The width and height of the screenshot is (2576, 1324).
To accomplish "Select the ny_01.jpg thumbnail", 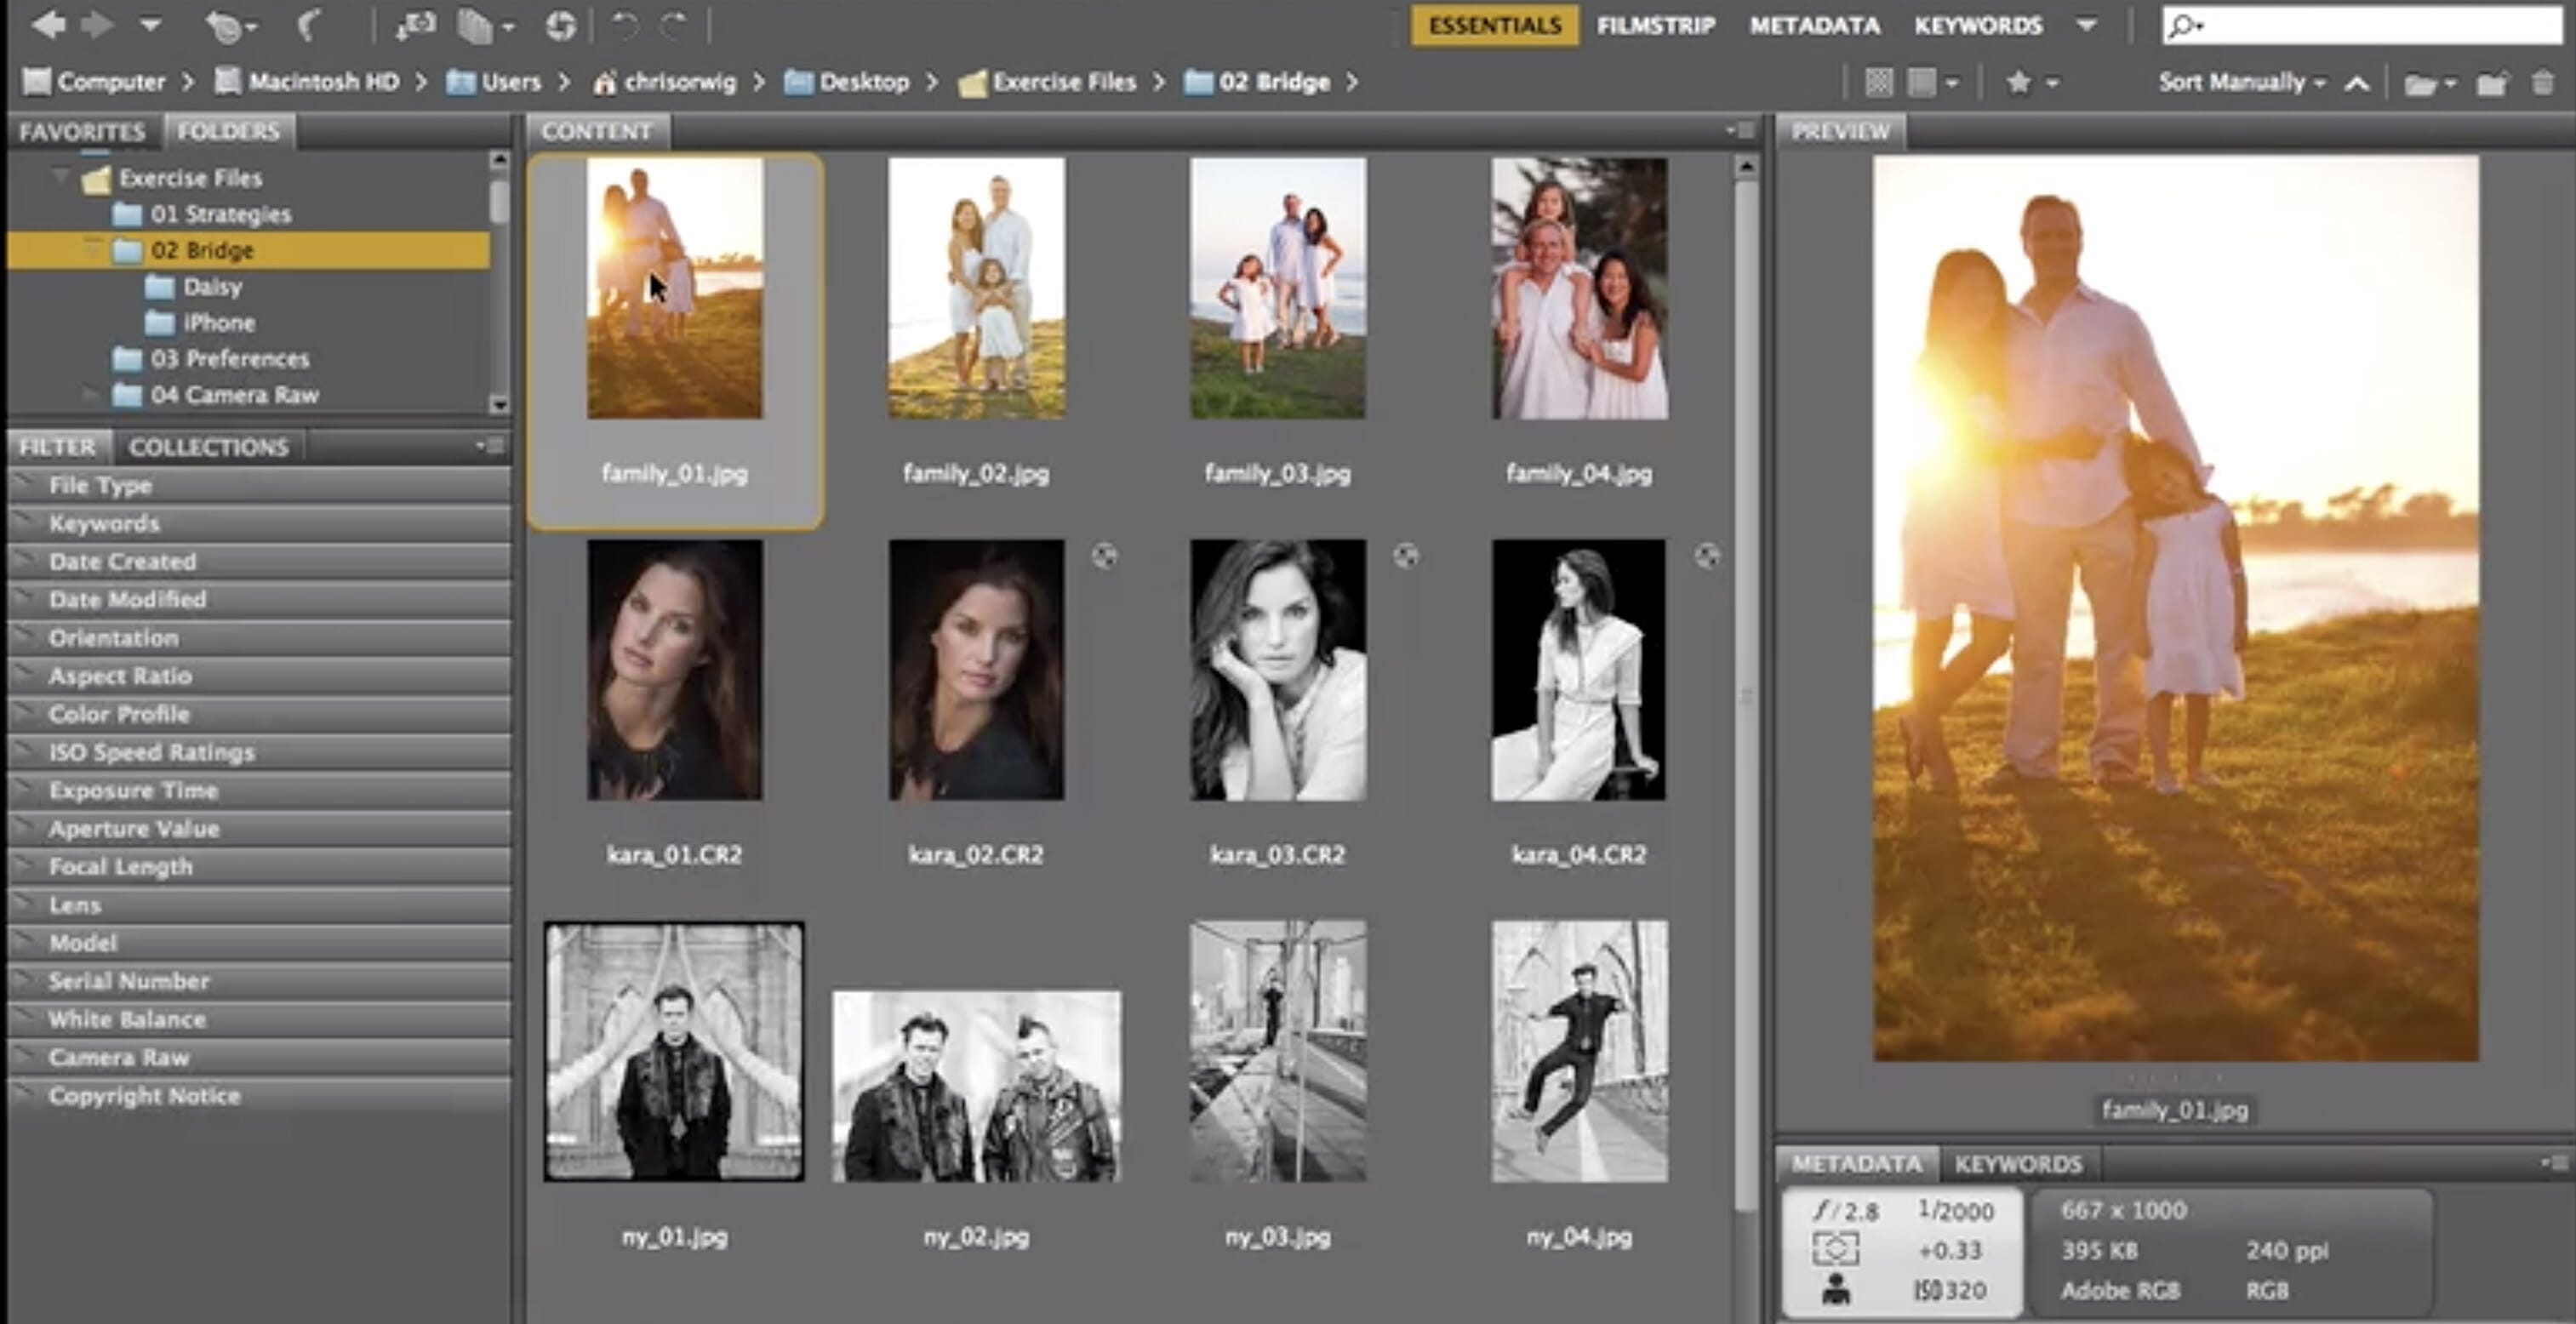I will coord(674,1052).
